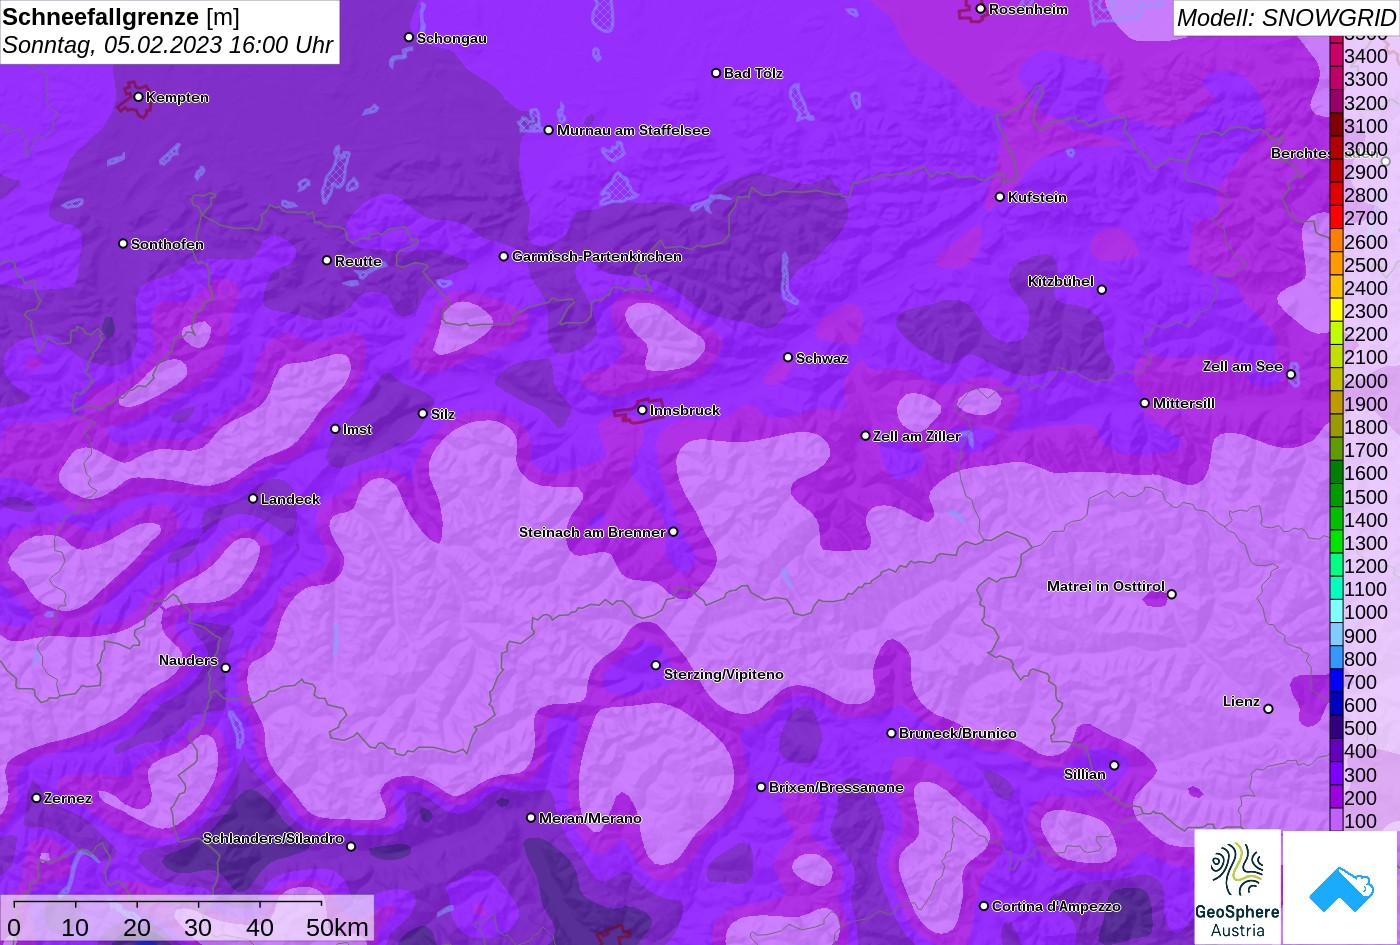Click the Matrei in Osttirol marker
The image size is (1400, 945).
point(1171,594)
